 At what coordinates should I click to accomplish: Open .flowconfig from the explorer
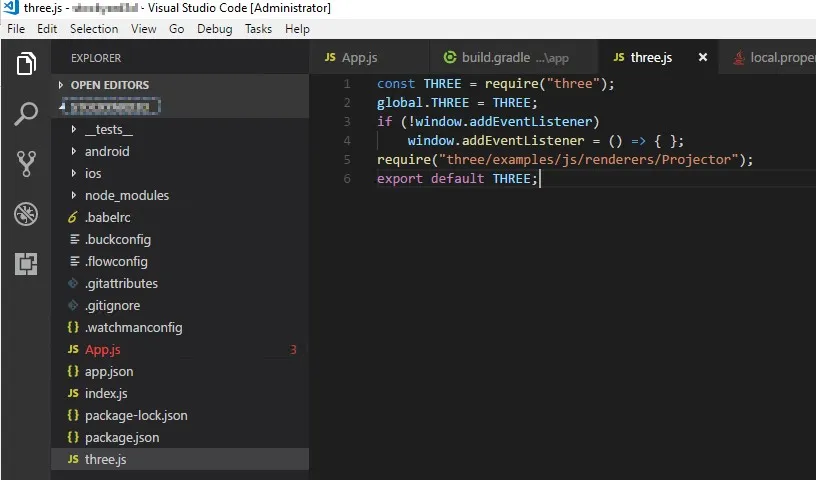click(182, 261)
